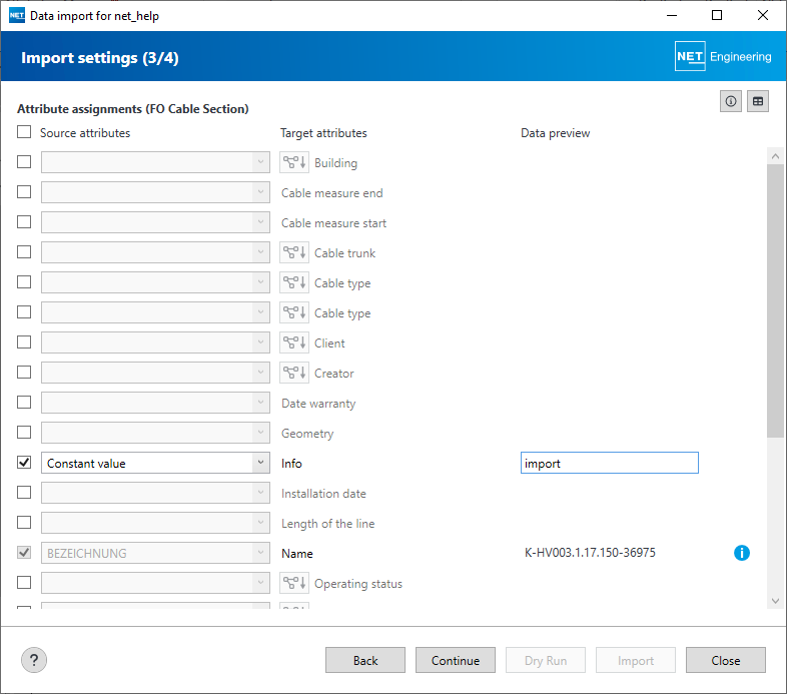The width and height of the screenshot is (787, 694).
Task: Enable the Geometry attribute checkbox
Action: click(x=24, y=433)
